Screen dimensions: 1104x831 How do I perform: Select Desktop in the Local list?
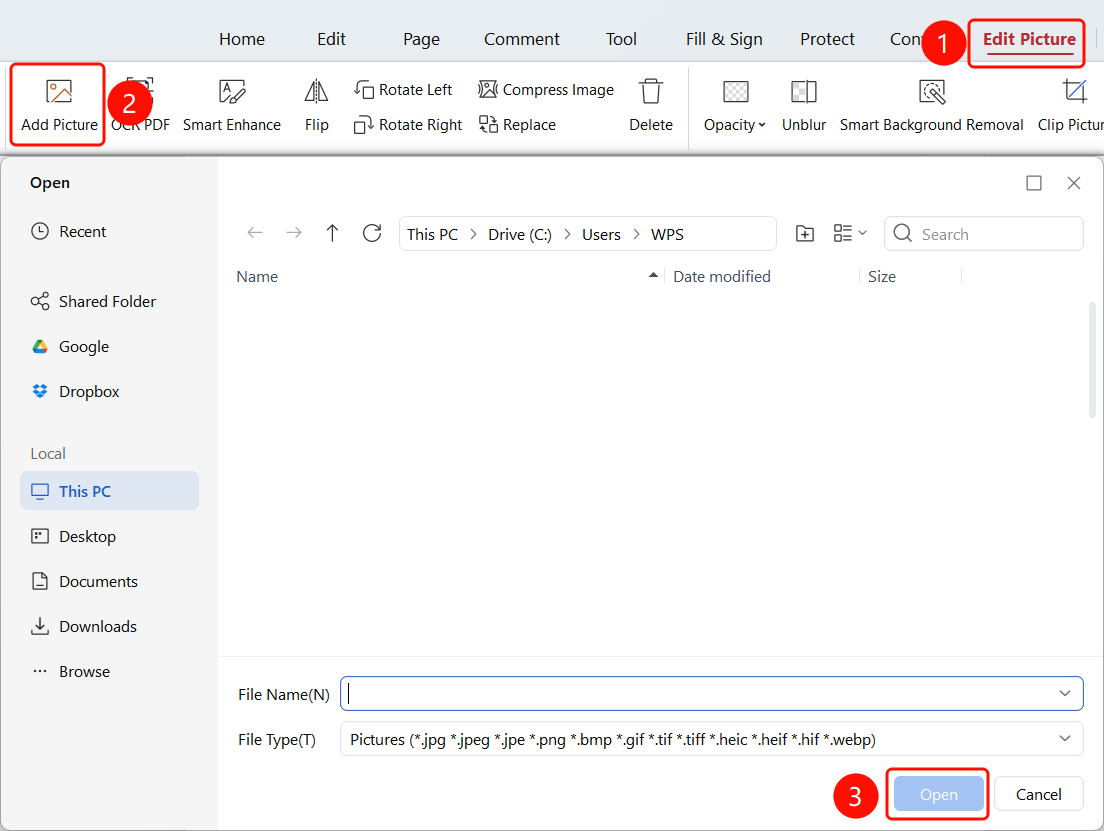pos(73,537)
